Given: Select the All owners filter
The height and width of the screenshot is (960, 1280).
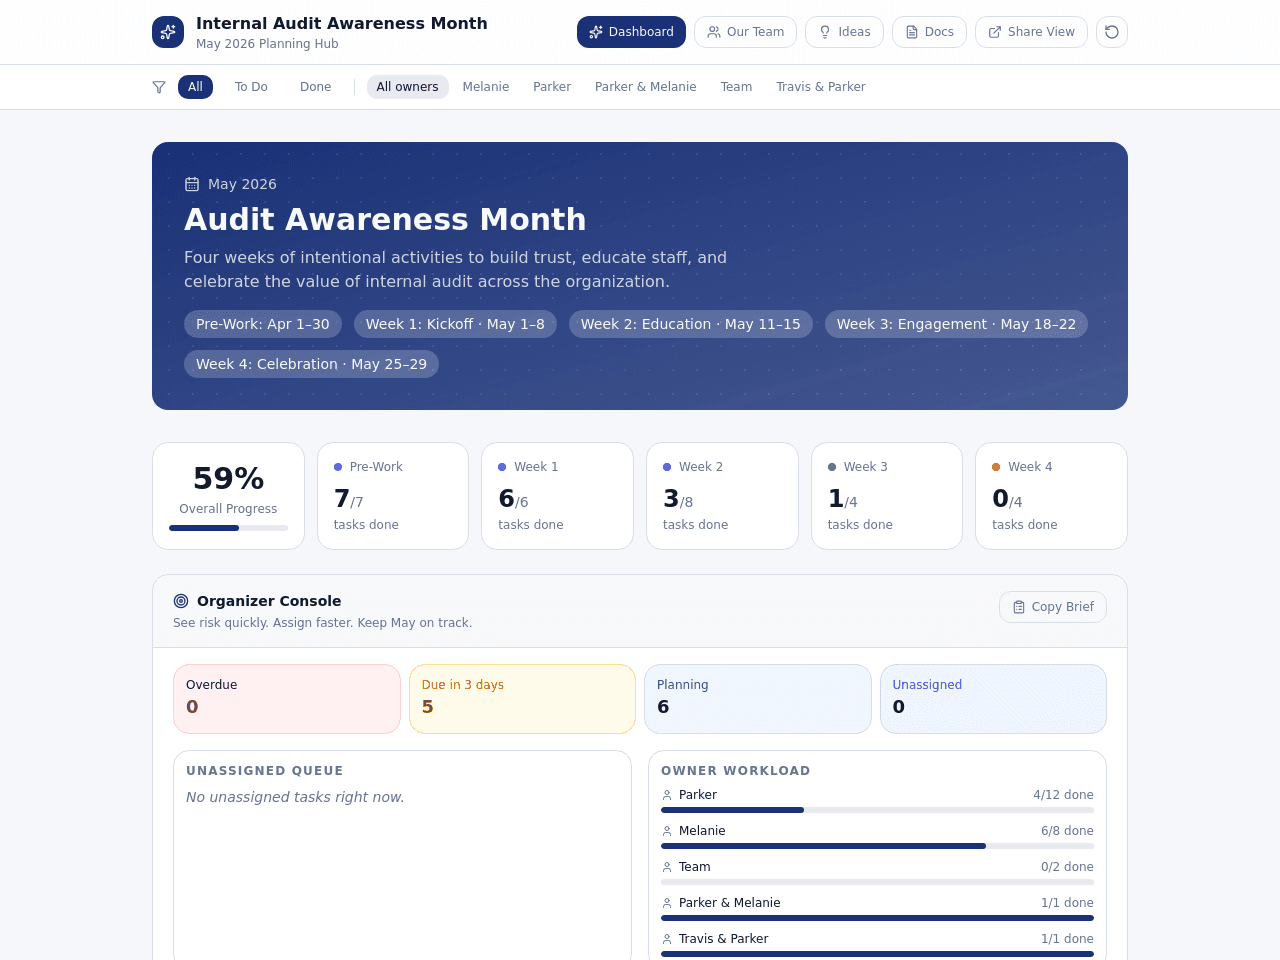Looking at the screenshot, I should click(x=407, y=87).
